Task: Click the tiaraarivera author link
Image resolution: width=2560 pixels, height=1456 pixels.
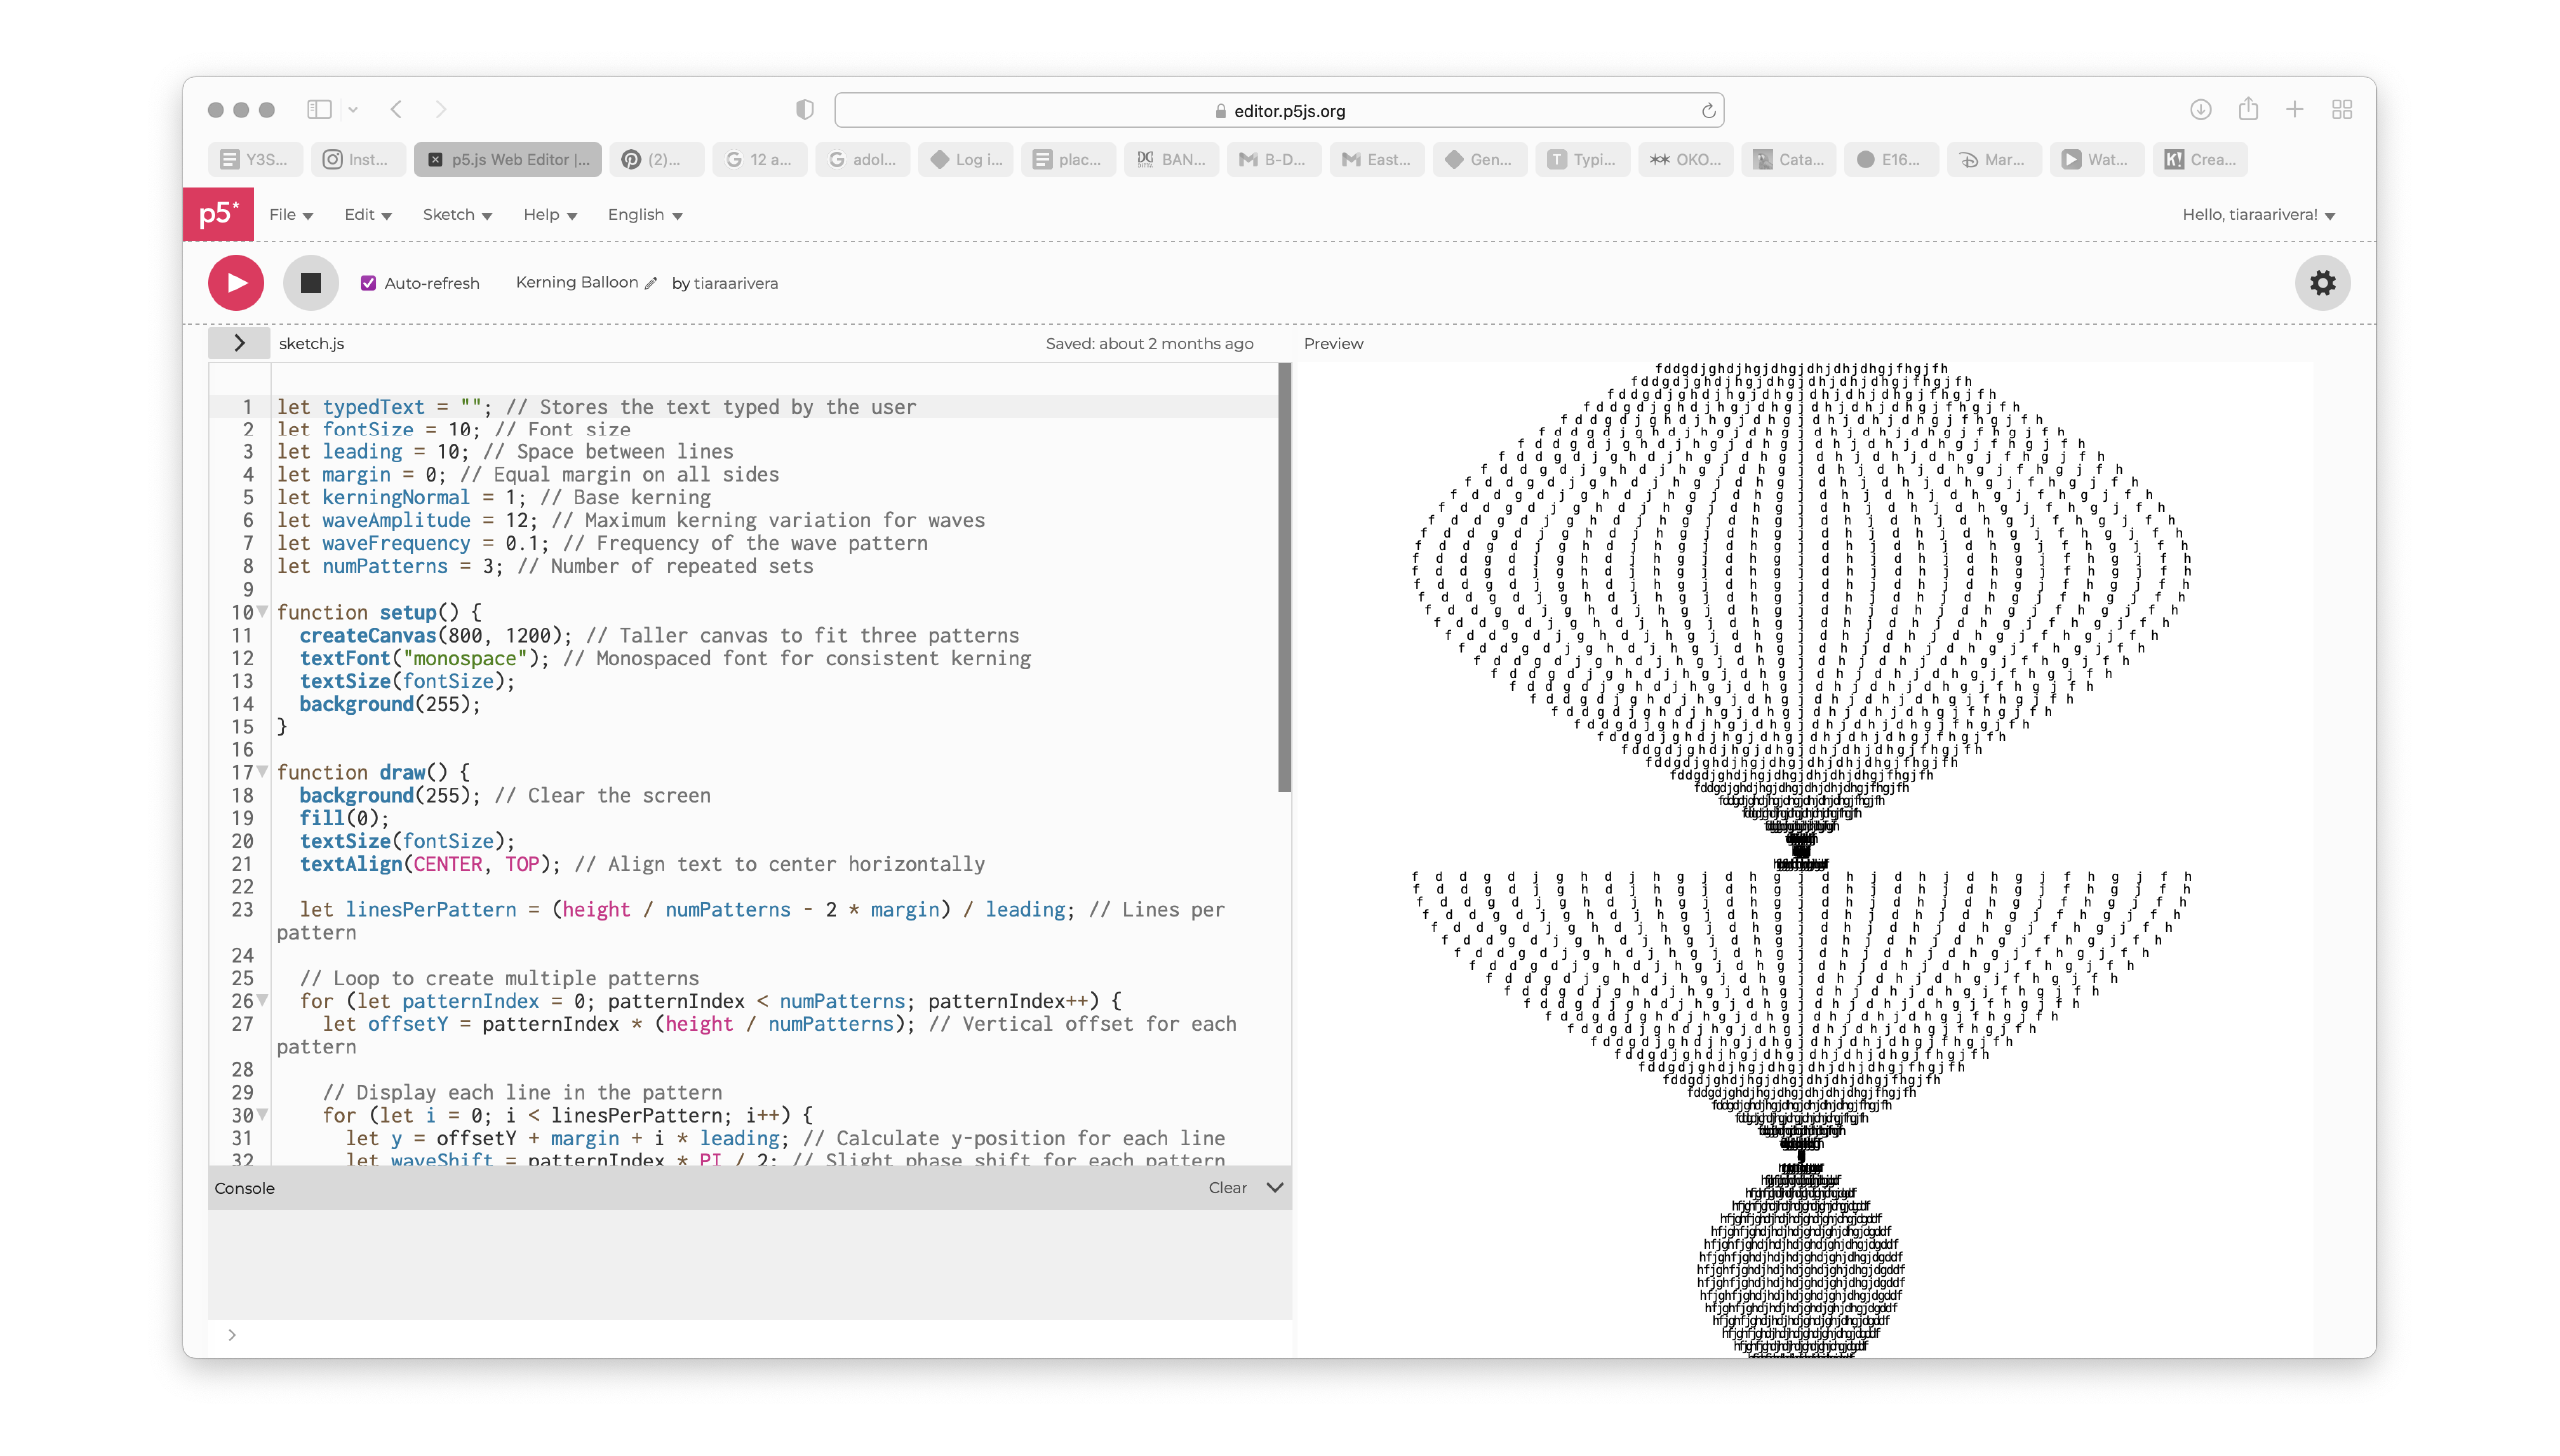Action: [735, 284]
